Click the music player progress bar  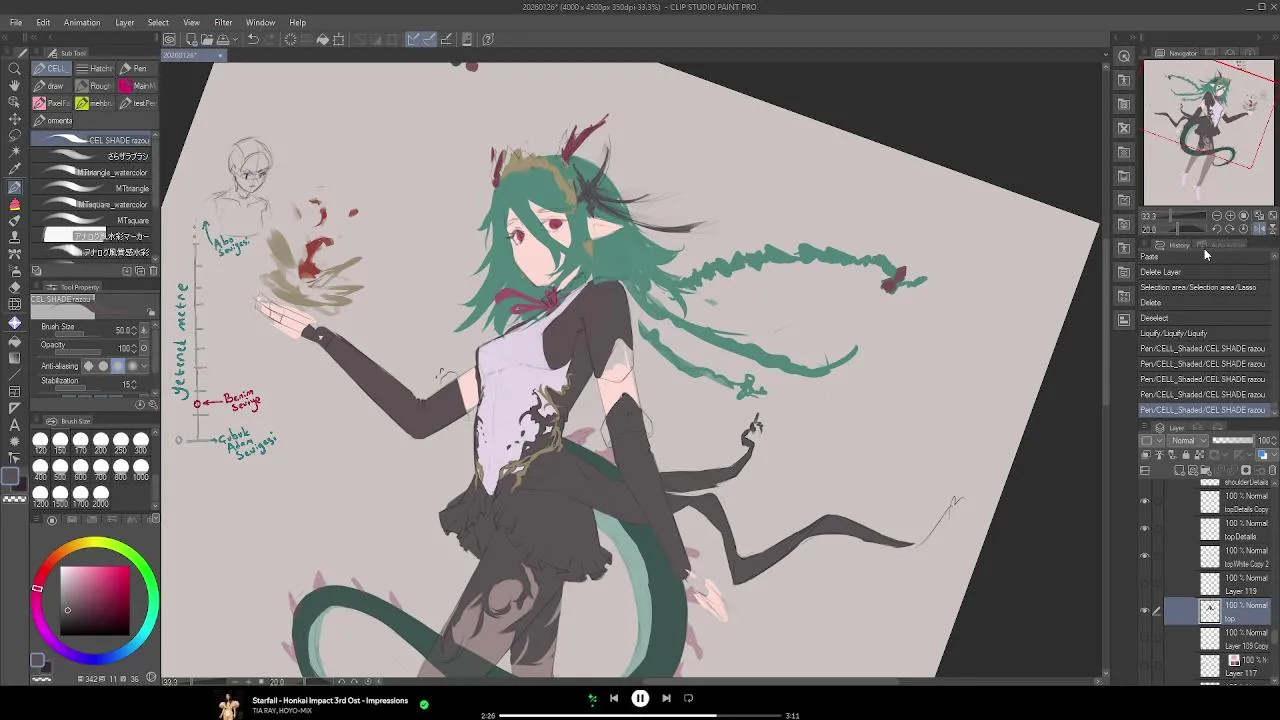point(640,716)
